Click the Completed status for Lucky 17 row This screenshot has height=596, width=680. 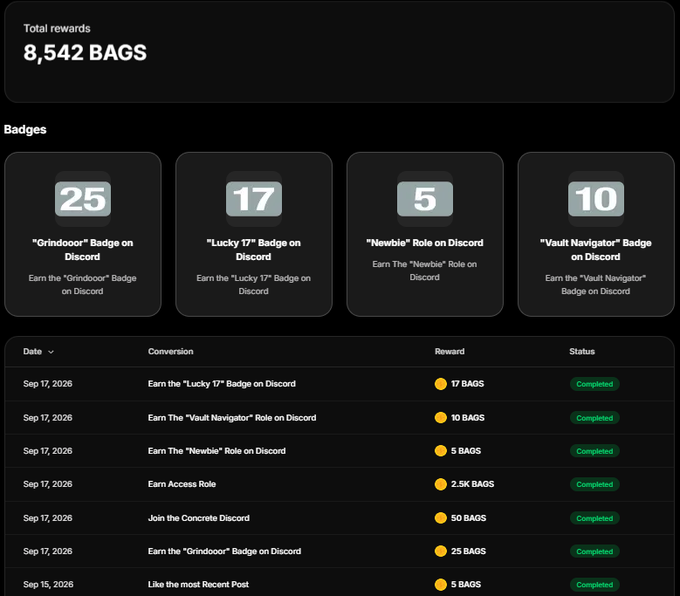click(x=594, y=384)
